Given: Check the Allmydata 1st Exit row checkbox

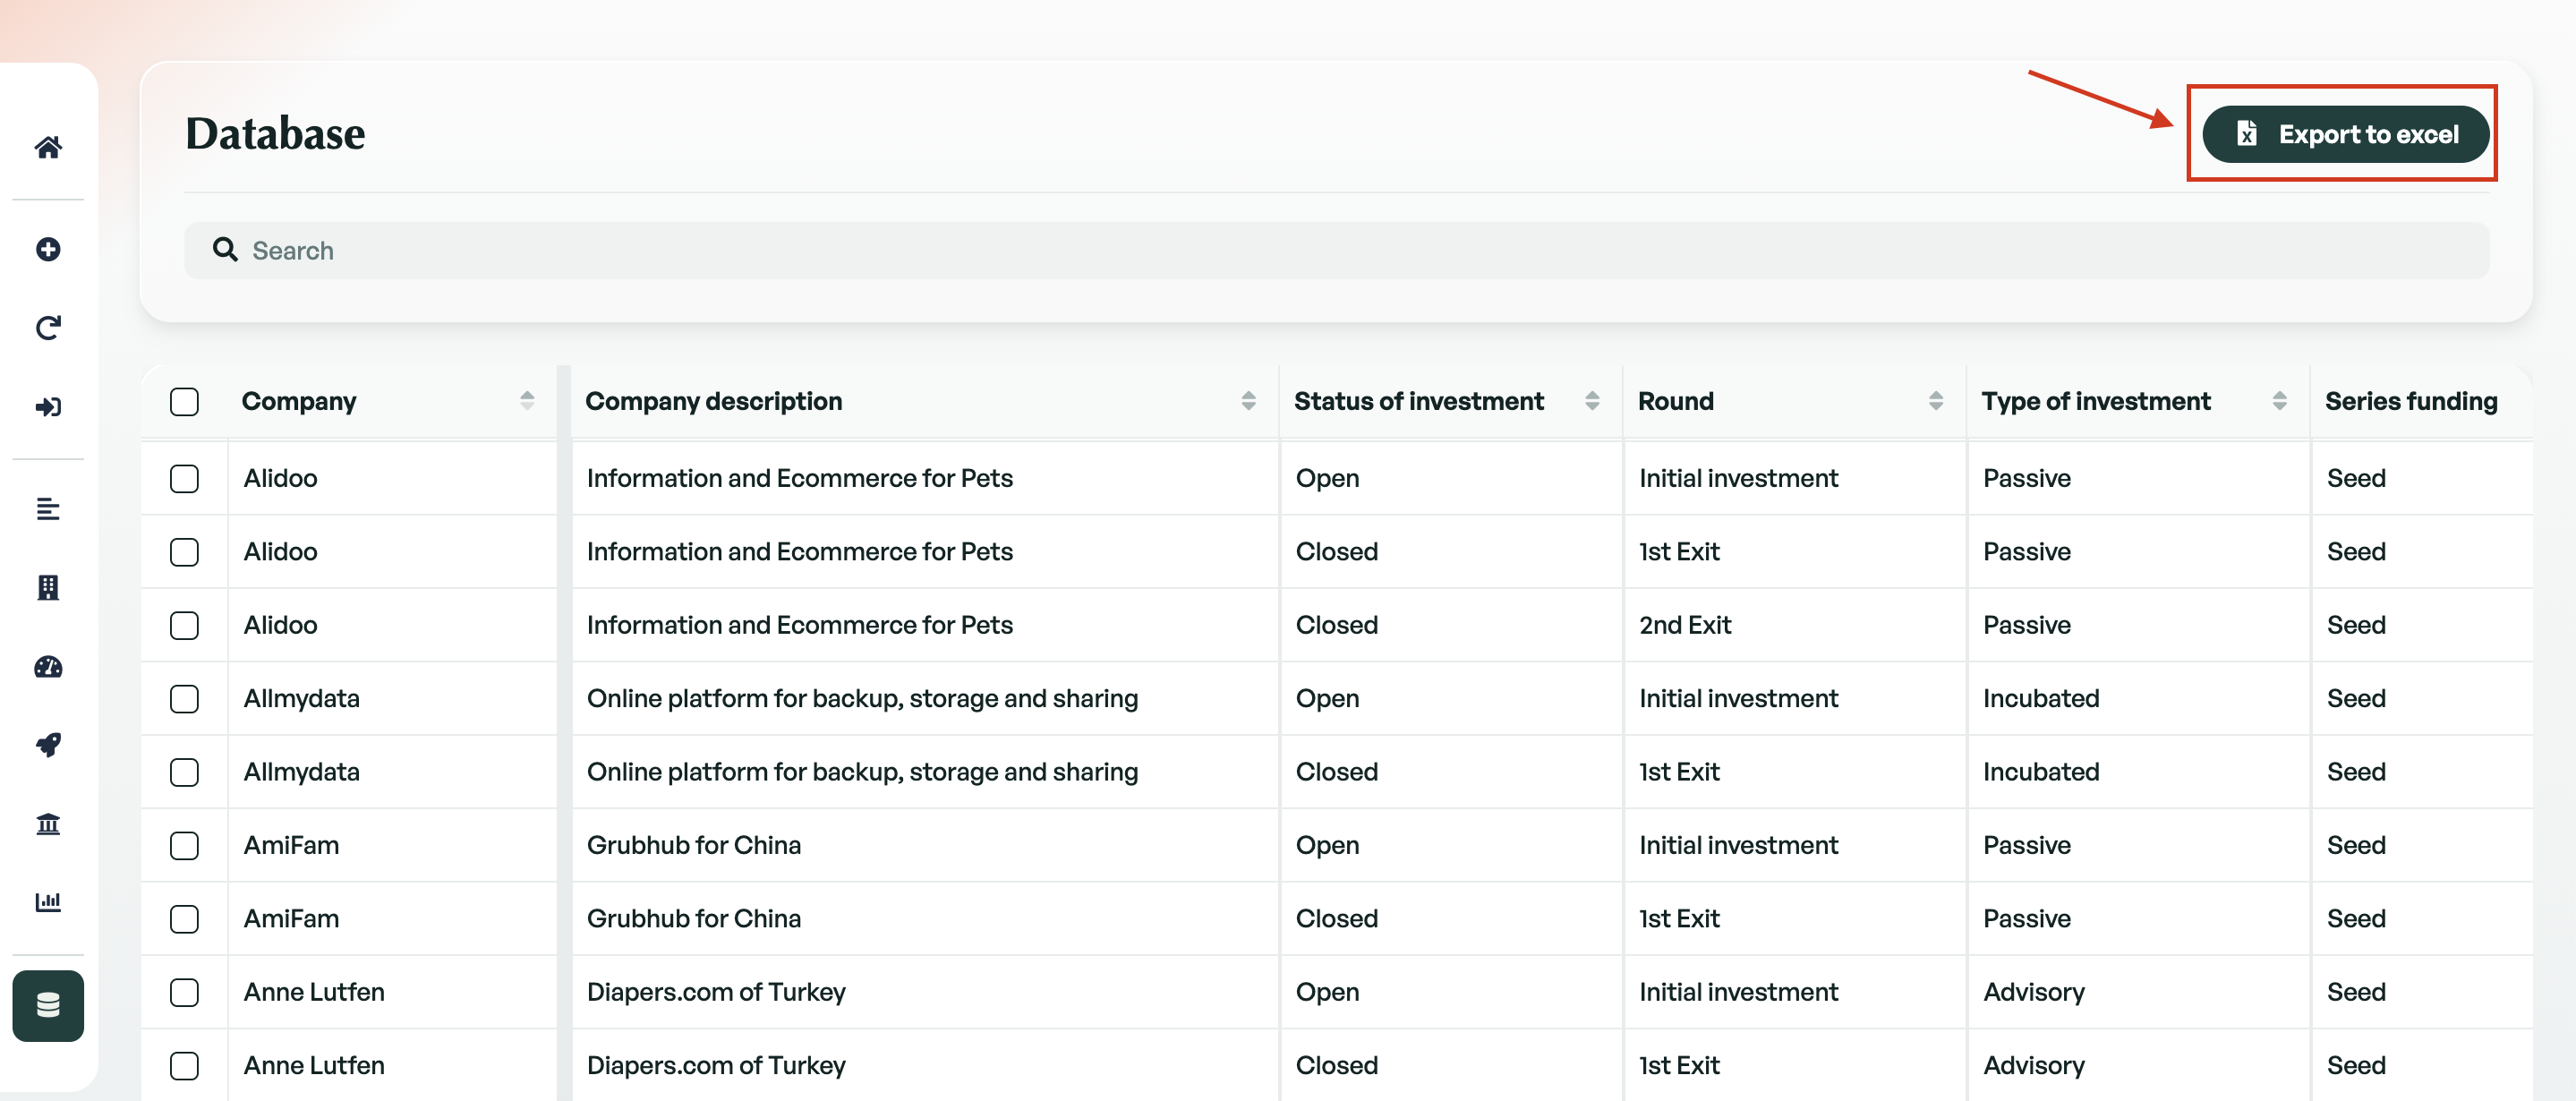Looking at the screenshot, I should click(184, 772).
